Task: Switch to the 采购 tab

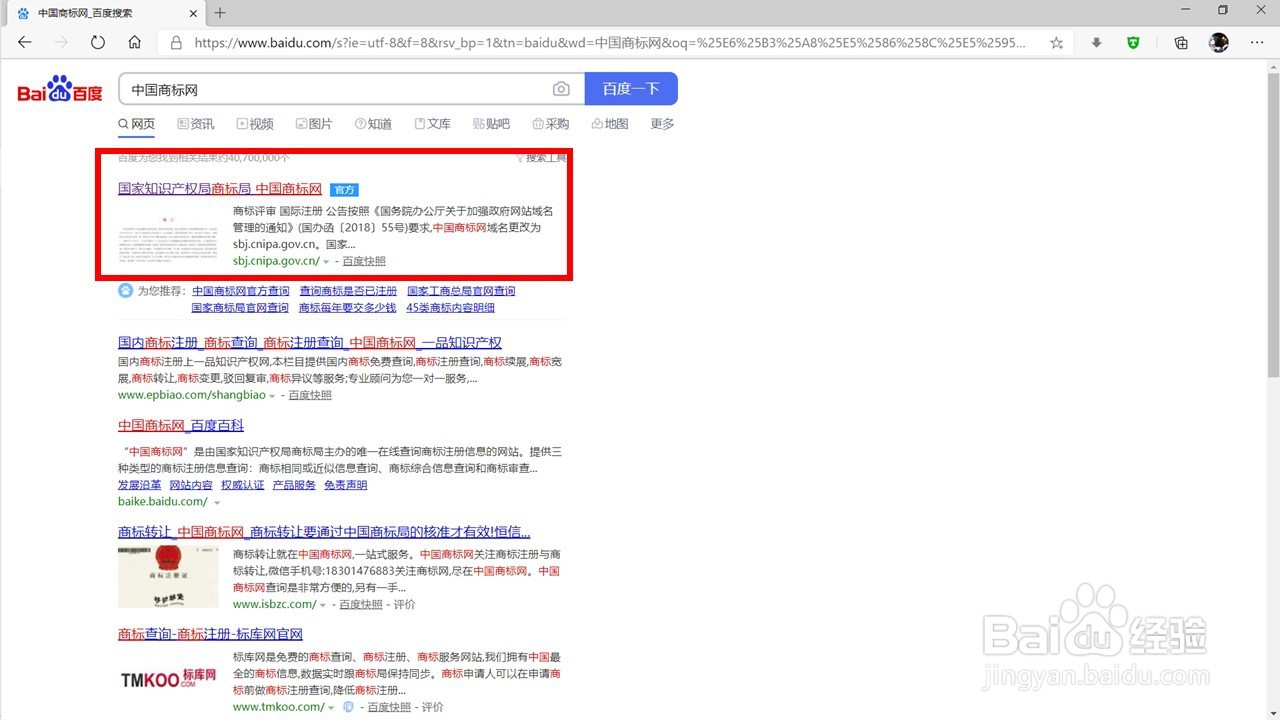Action: 551,124
